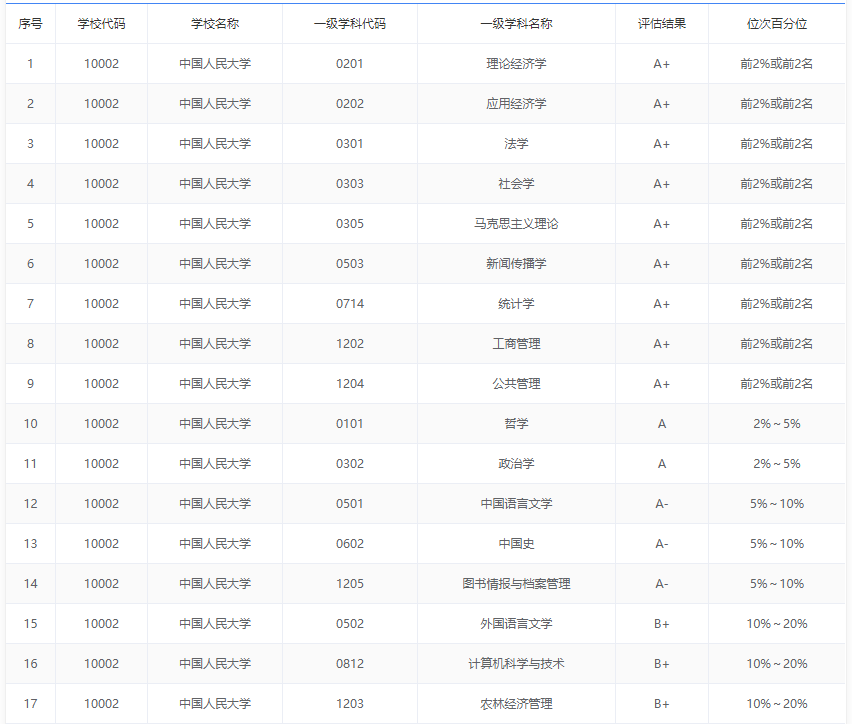Select the 应用经济学 cell

pos(516,104)
